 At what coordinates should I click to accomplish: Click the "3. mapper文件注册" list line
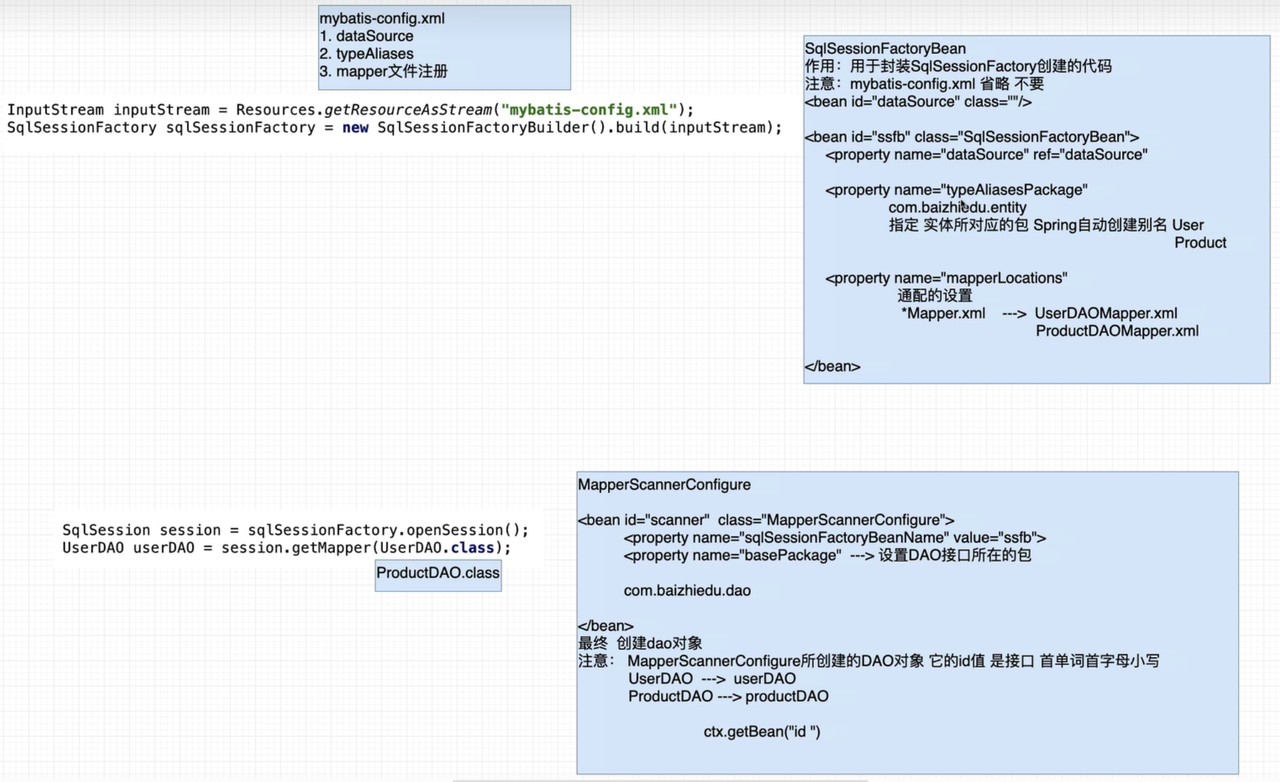[x=384, y=72]
